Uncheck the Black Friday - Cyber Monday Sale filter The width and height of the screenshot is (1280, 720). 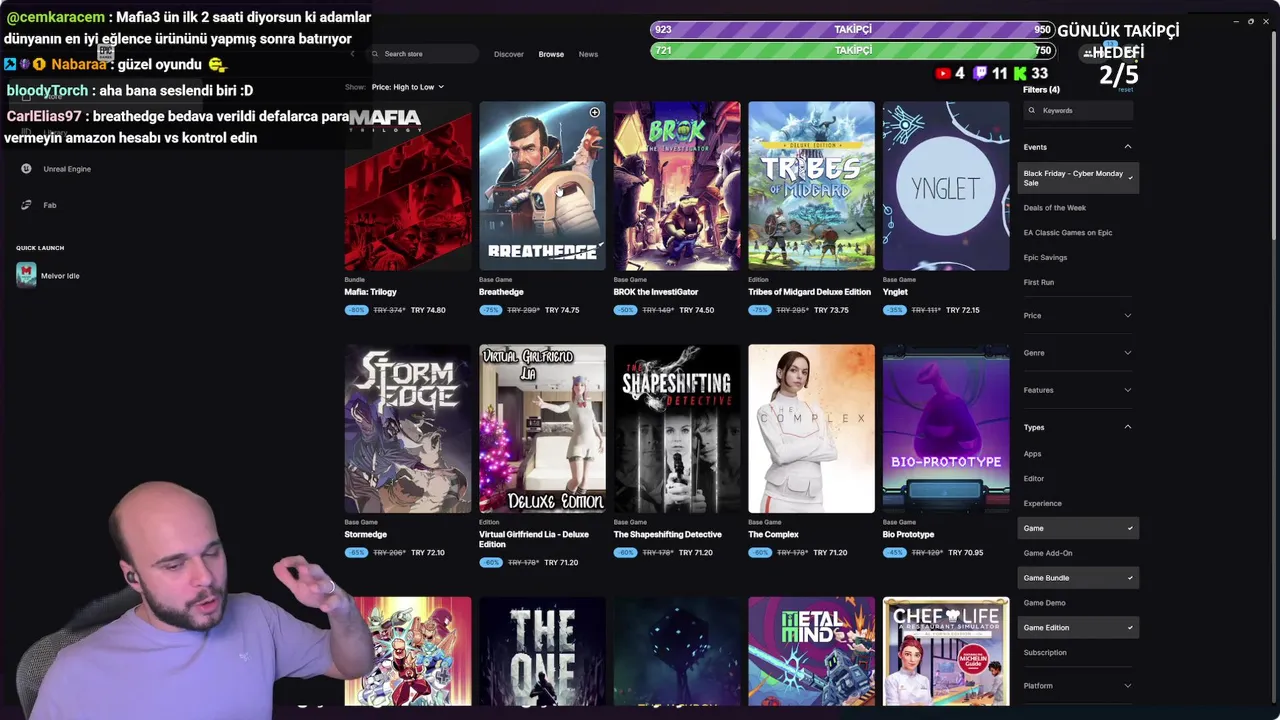click(x=1078, y=178)
